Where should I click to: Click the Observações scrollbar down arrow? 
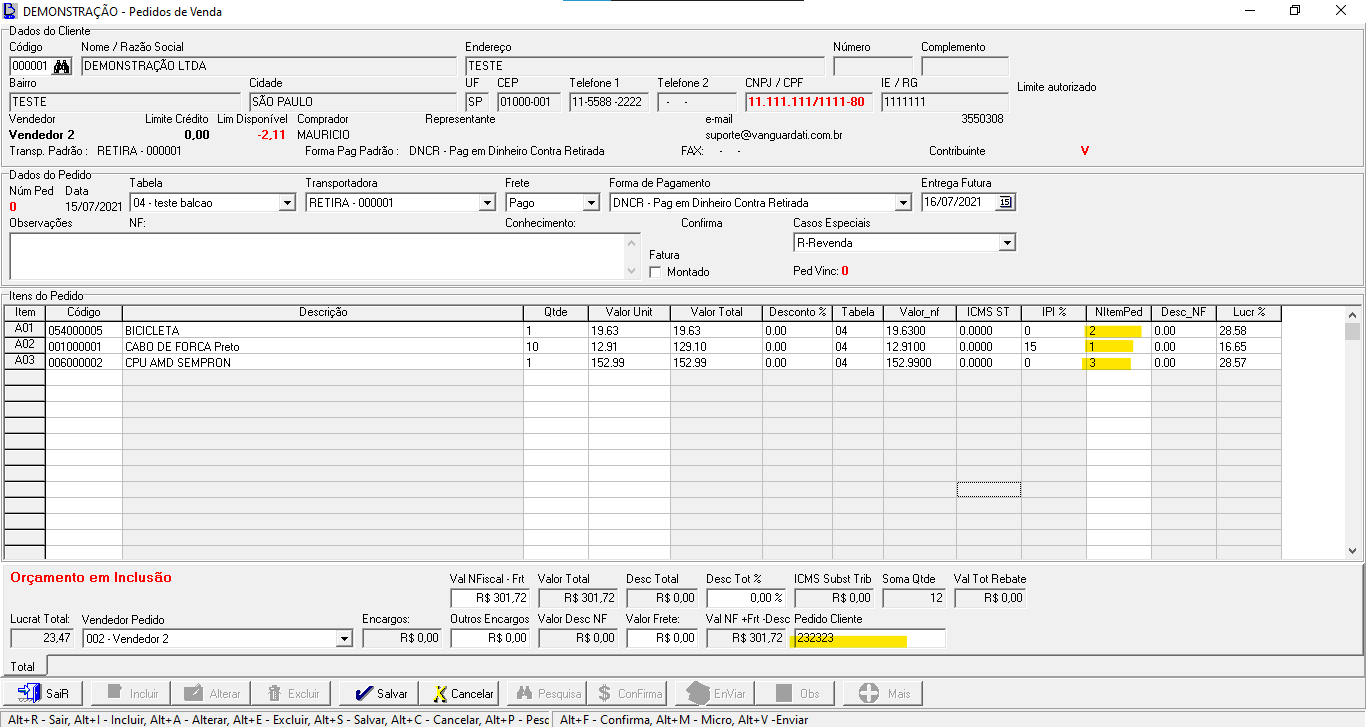(631, 271)
